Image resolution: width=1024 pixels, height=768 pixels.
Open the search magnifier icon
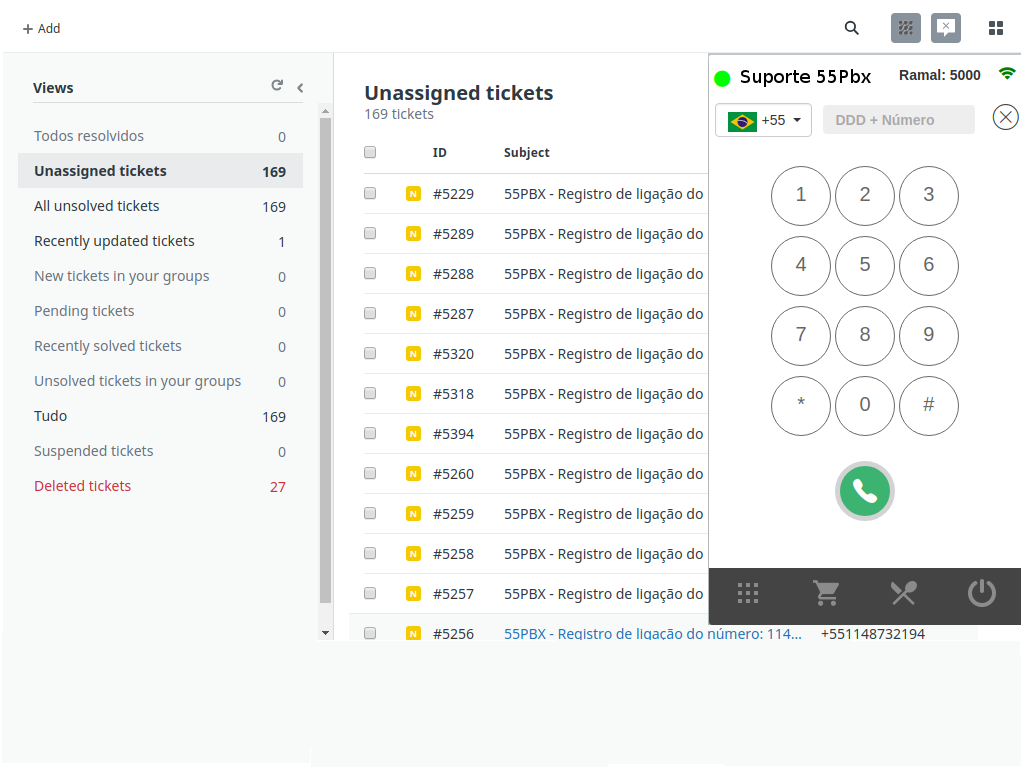click(x=852, y=28)
